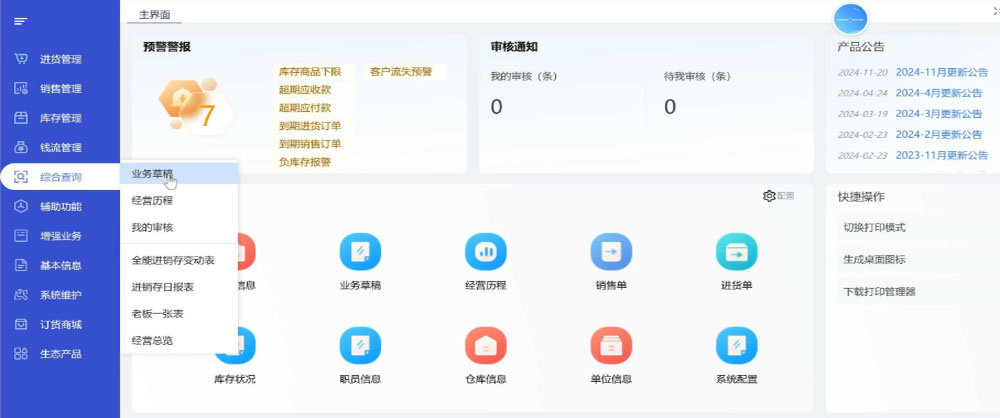Open the 进货单 shortcut icon

(736, 252)
